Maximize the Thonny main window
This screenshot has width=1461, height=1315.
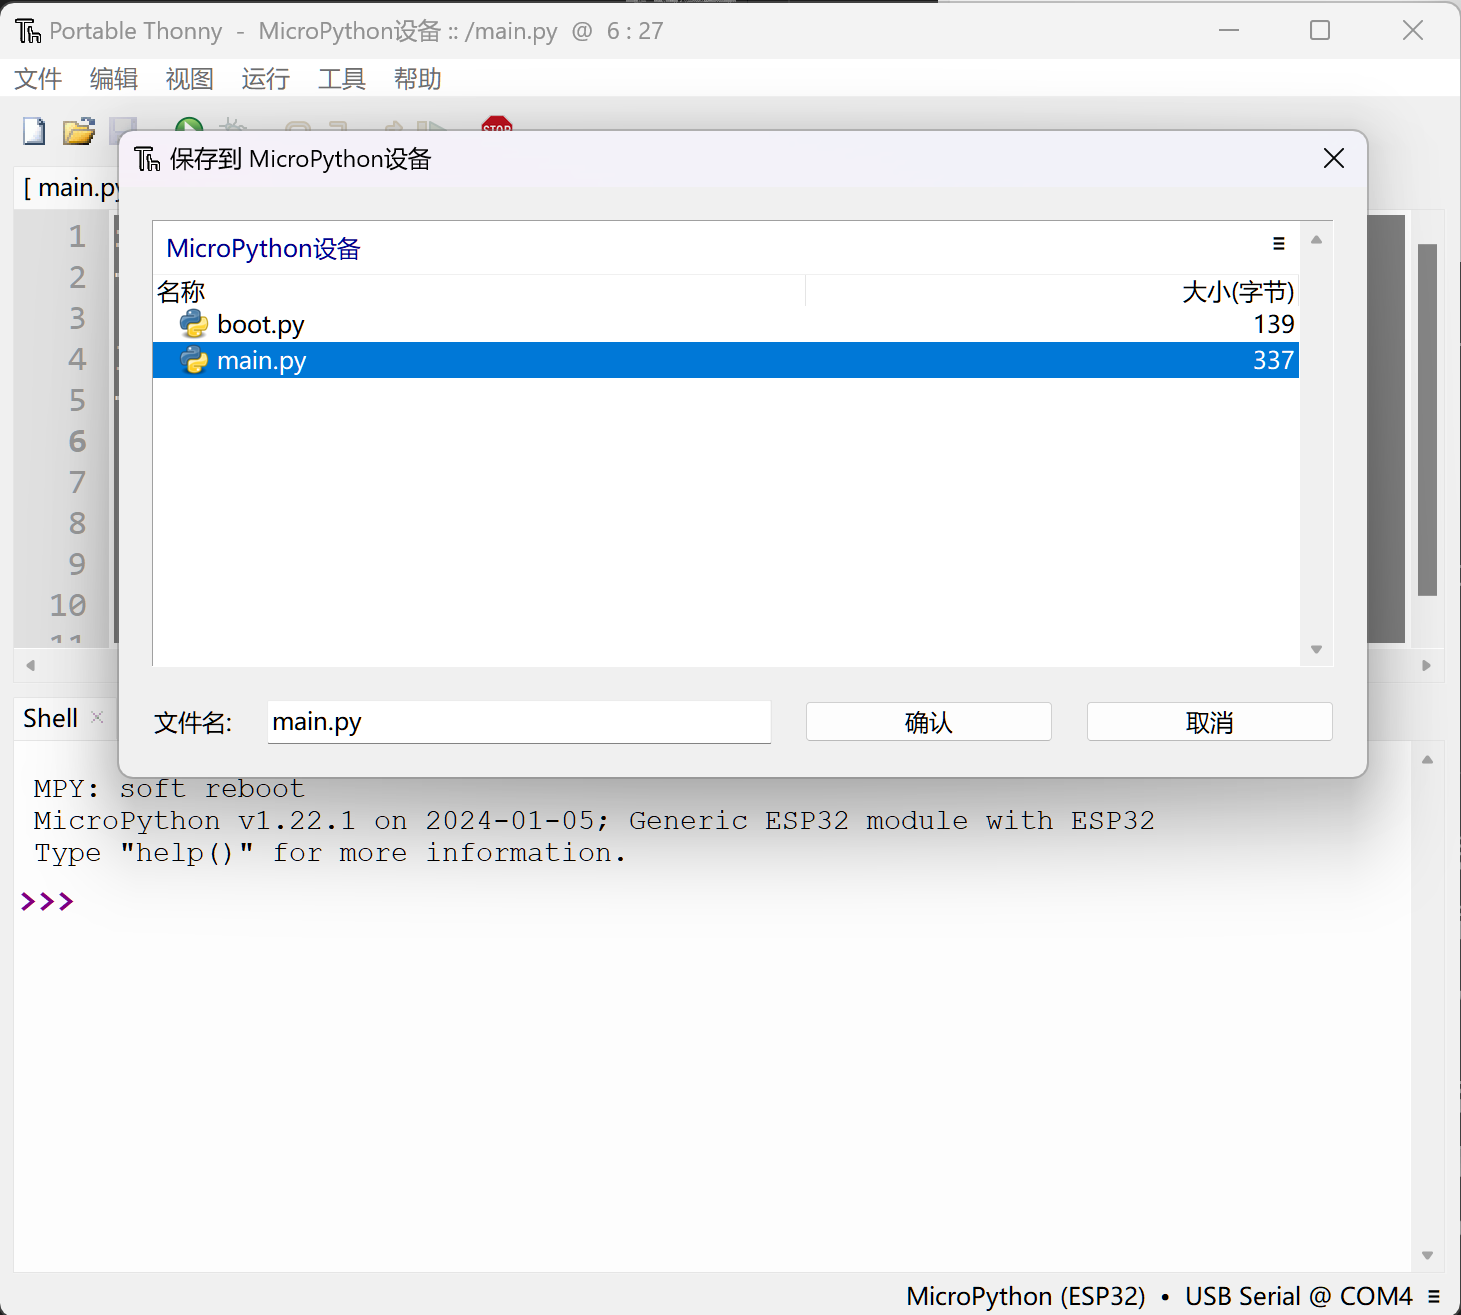tap(1320, 31)
